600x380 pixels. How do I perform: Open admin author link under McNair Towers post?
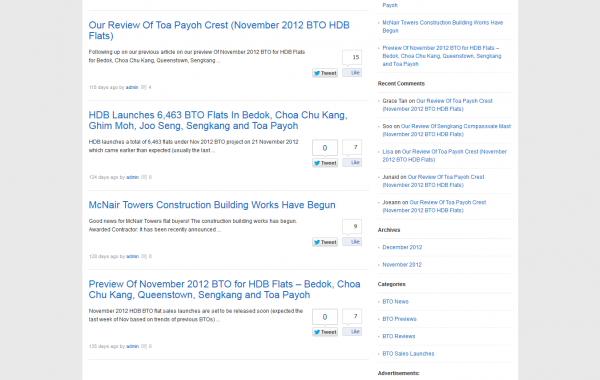coord(132,256)
